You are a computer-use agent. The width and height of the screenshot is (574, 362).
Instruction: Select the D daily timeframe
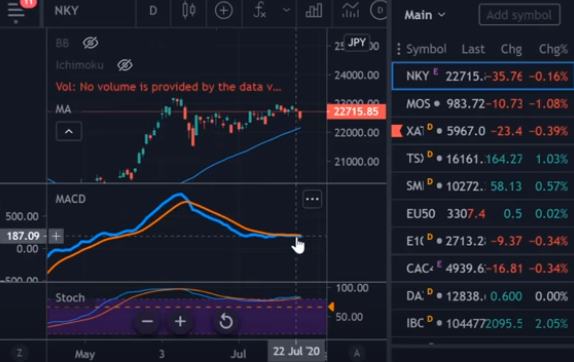153,11
